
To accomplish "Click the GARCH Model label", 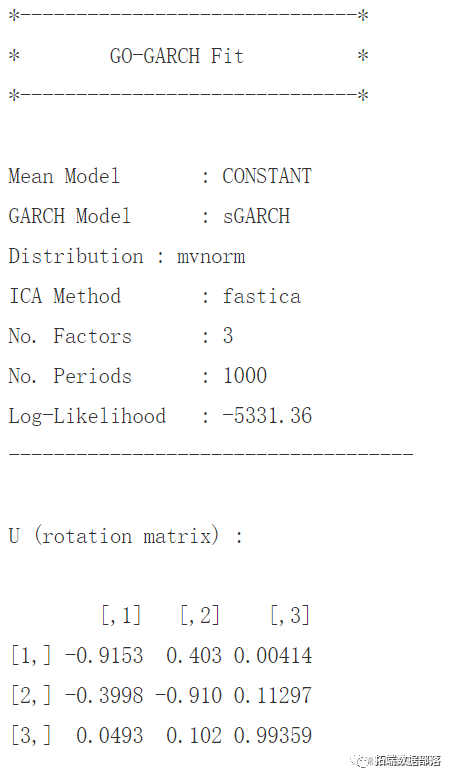I will click(70, 216).
